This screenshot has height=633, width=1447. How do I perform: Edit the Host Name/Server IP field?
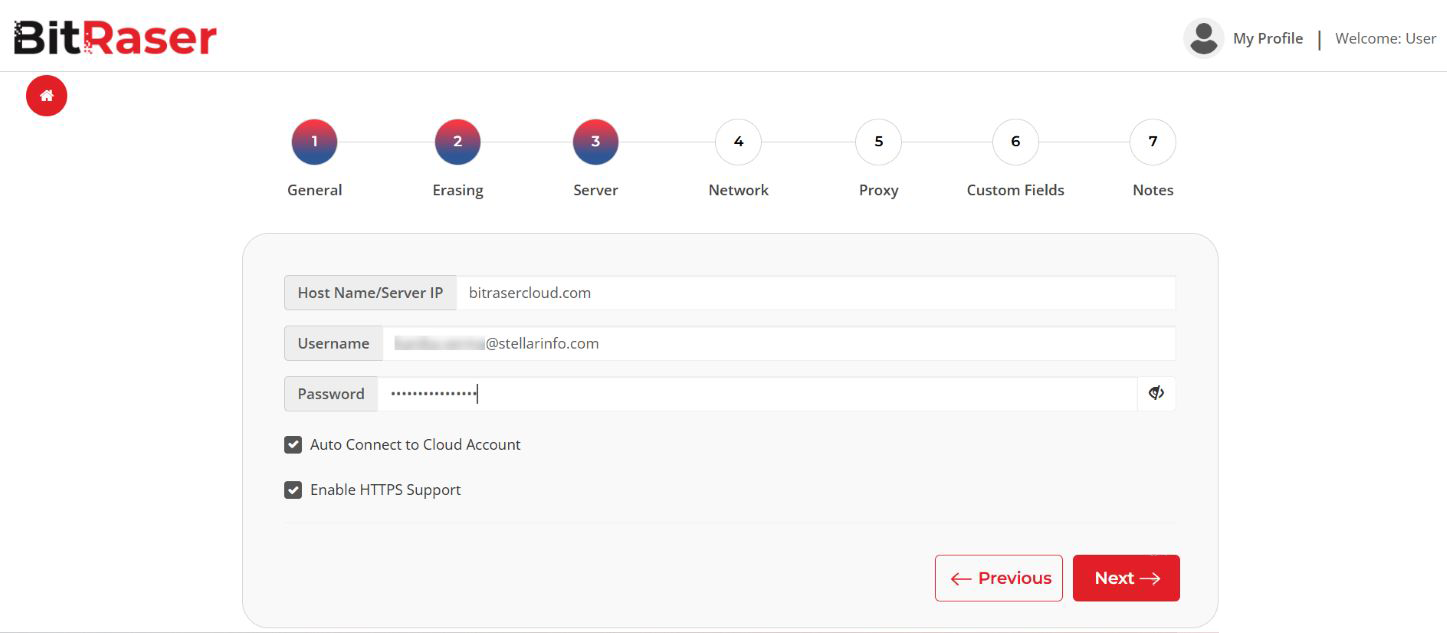point(816,293)
